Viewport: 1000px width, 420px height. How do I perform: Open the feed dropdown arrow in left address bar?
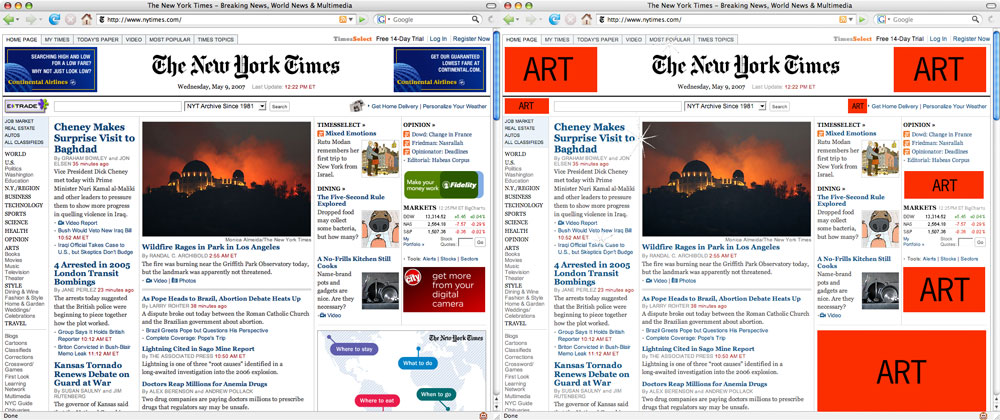(x=351, y=20)
